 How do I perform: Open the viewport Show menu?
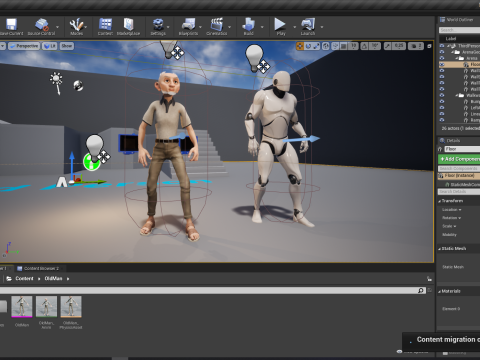point(67,46)
